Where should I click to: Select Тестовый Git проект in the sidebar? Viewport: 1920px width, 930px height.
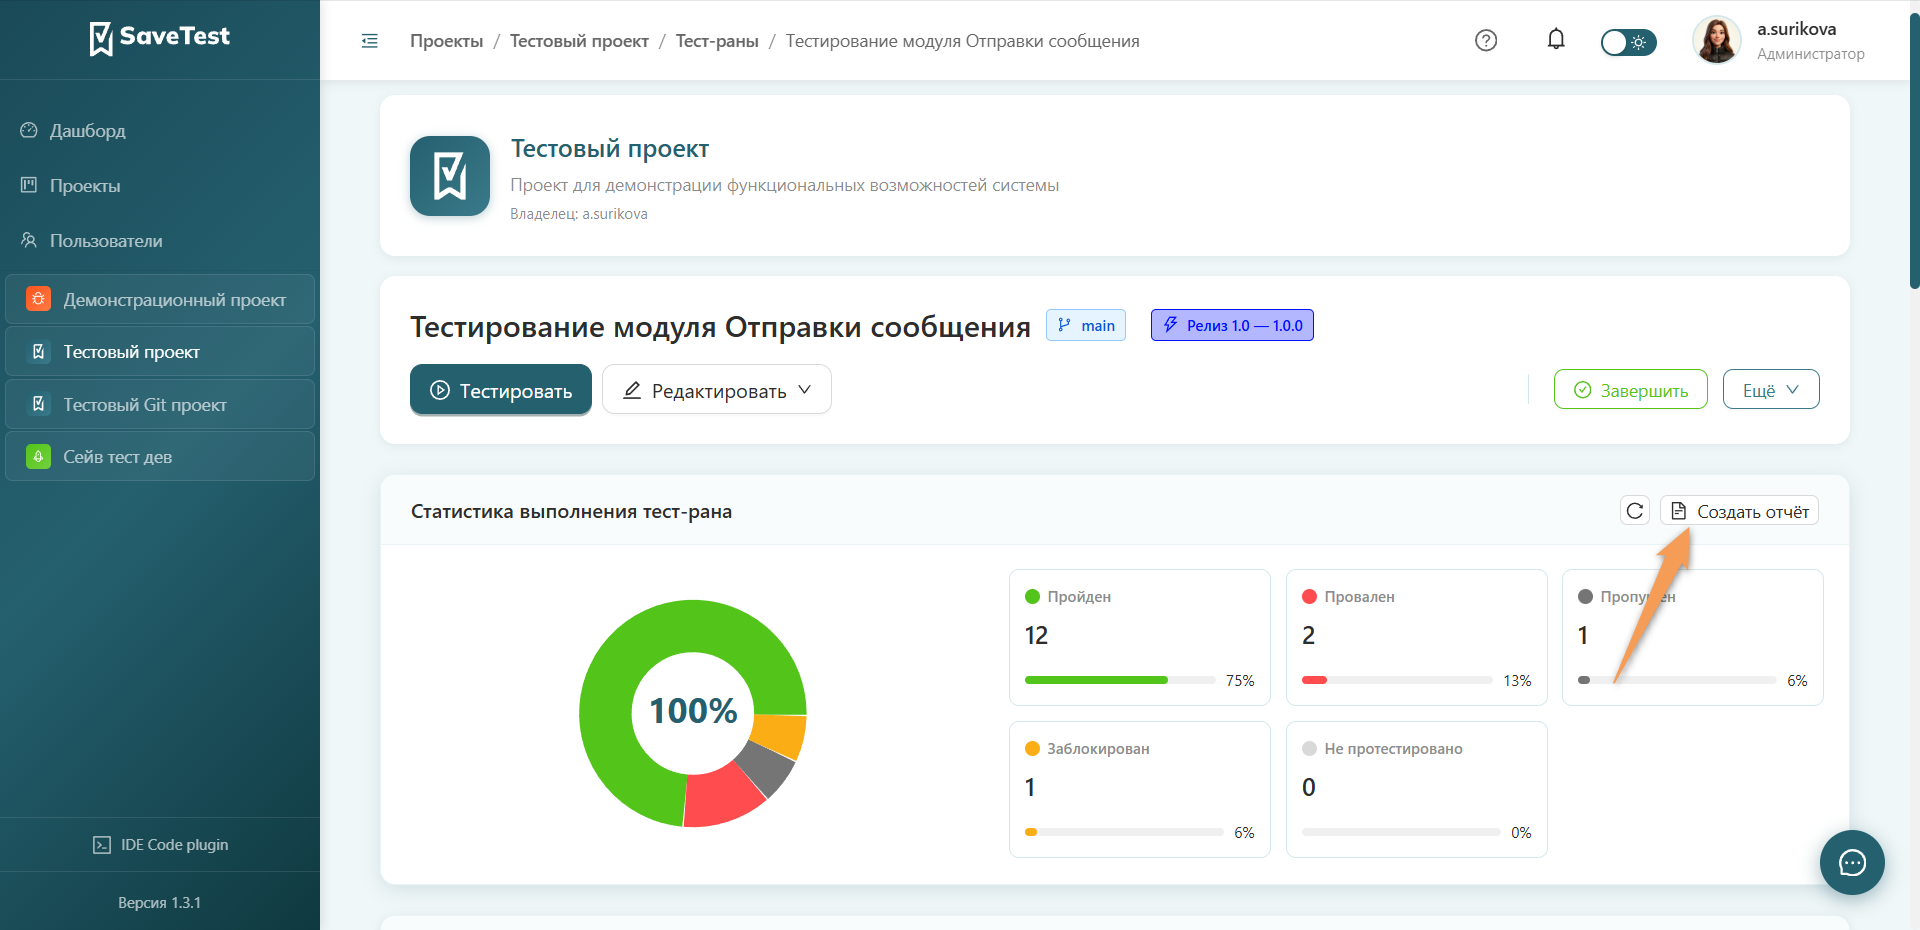160,405
